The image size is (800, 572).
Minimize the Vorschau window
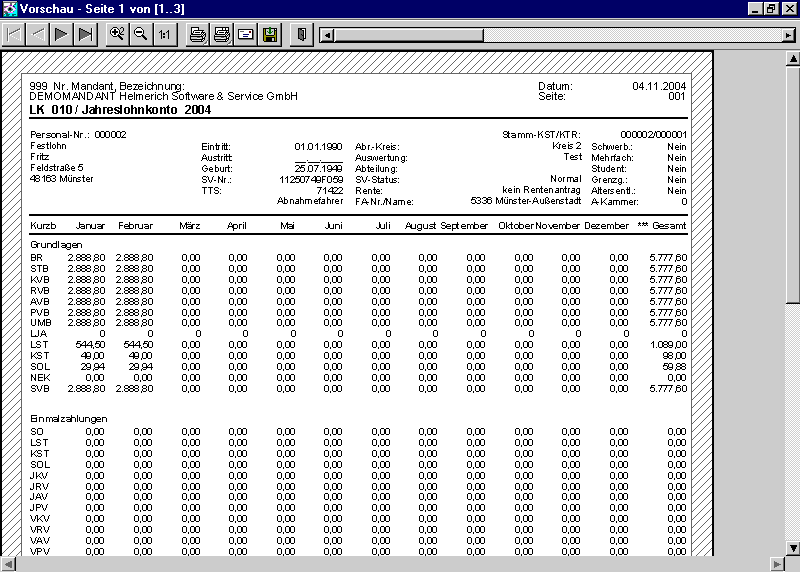click(x=756, y=9)
